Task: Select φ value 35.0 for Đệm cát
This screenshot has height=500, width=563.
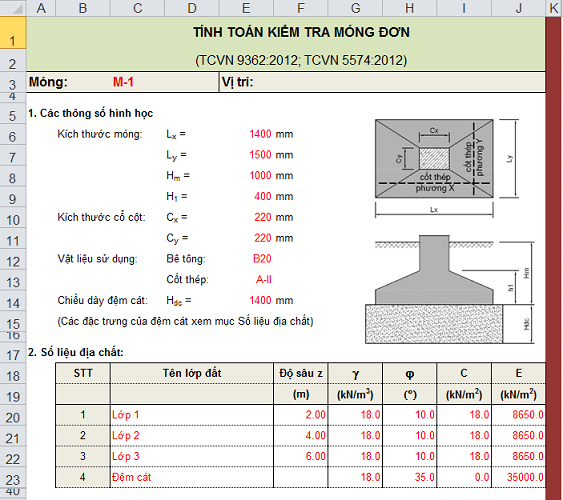Action: [410, 477]
